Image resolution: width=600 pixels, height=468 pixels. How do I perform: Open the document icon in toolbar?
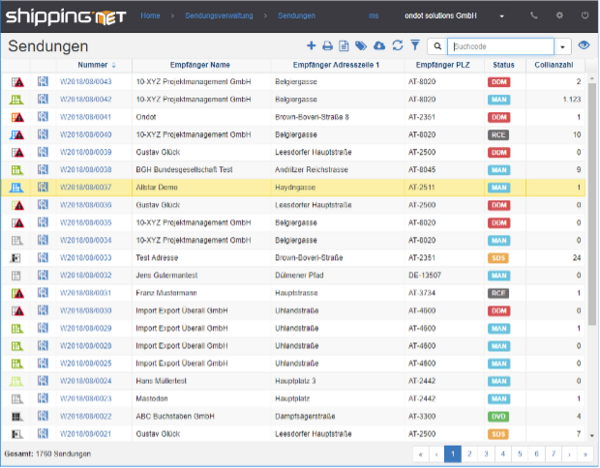click(344, 46)
